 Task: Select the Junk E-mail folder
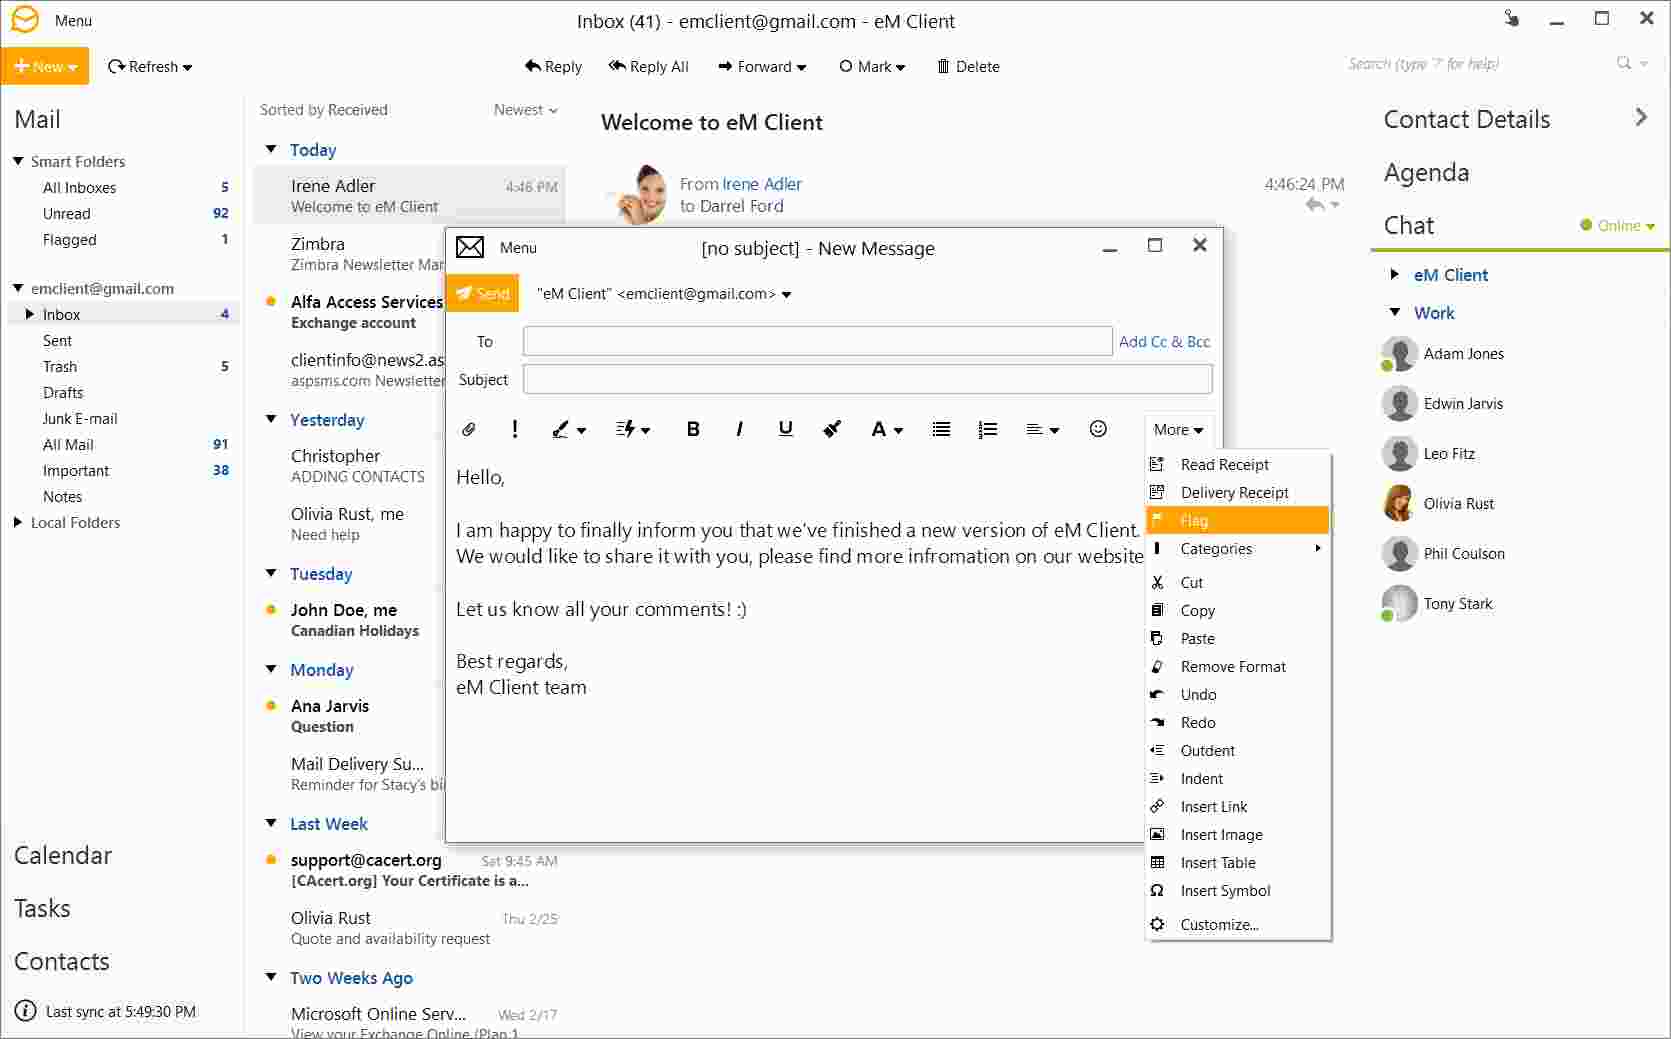(x=80, y=418)
